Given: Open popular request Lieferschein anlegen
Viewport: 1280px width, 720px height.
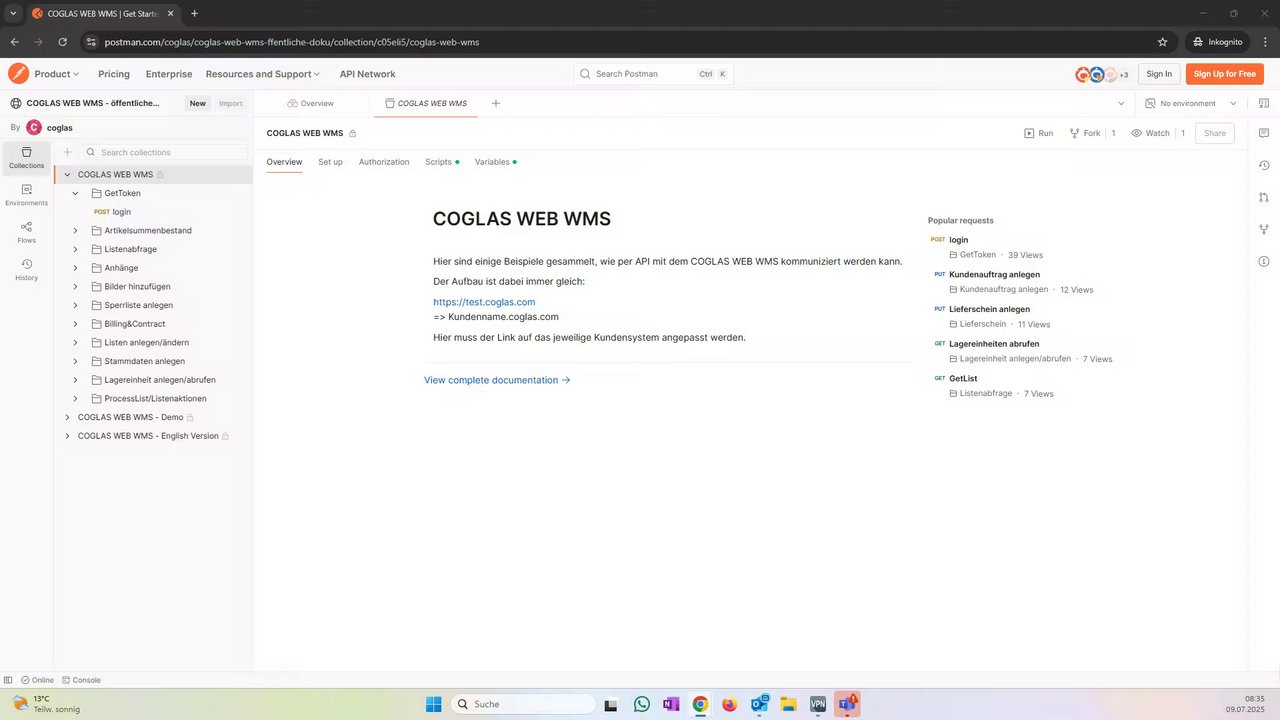Looking at the screenshot, I should pyautogui.click(x=989, y=309).
